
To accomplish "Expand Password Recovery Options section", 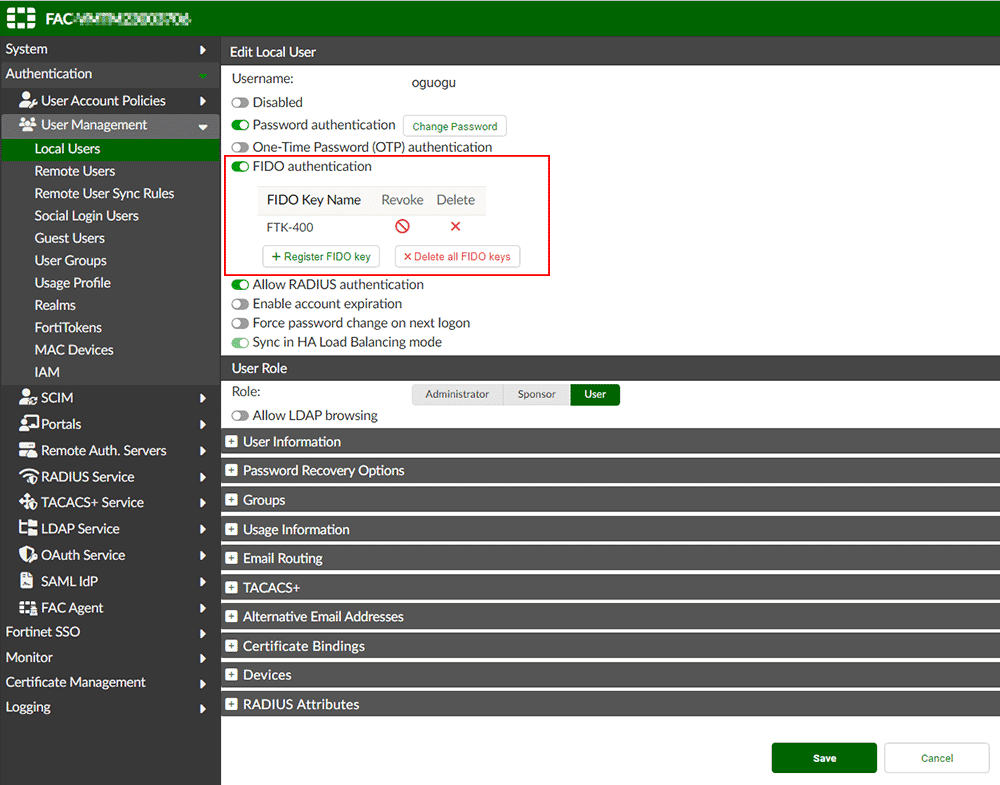I will click(232, 470).
